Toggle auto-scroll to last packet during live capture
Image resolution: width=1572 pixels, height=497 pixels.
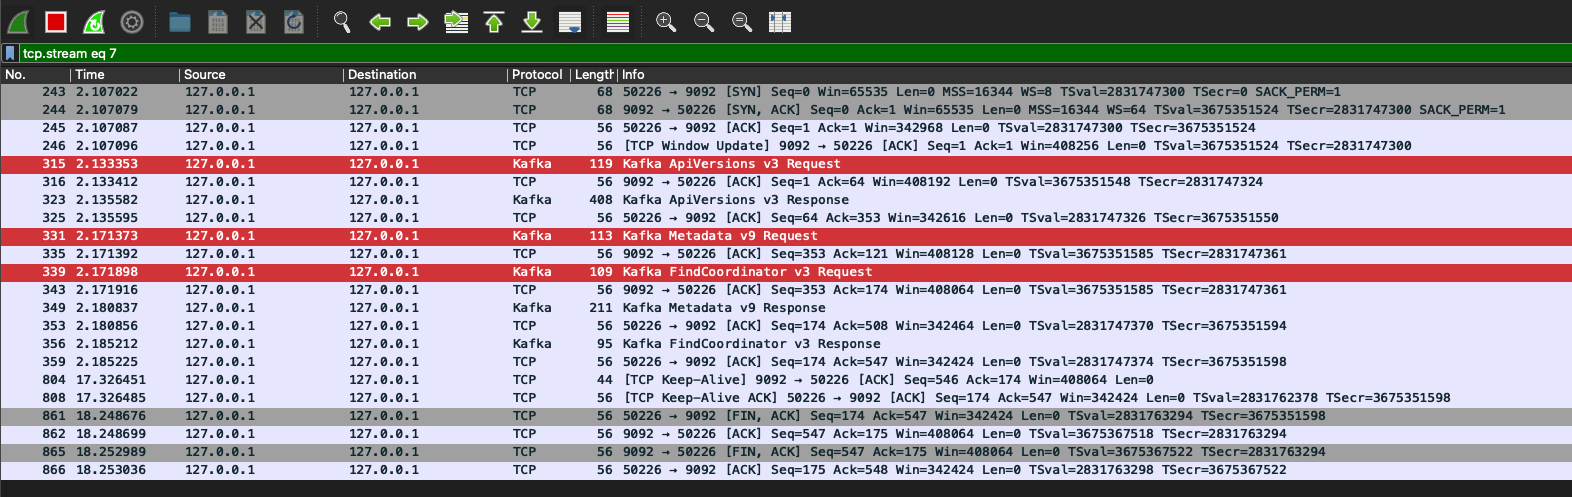(x=570, y=22)
